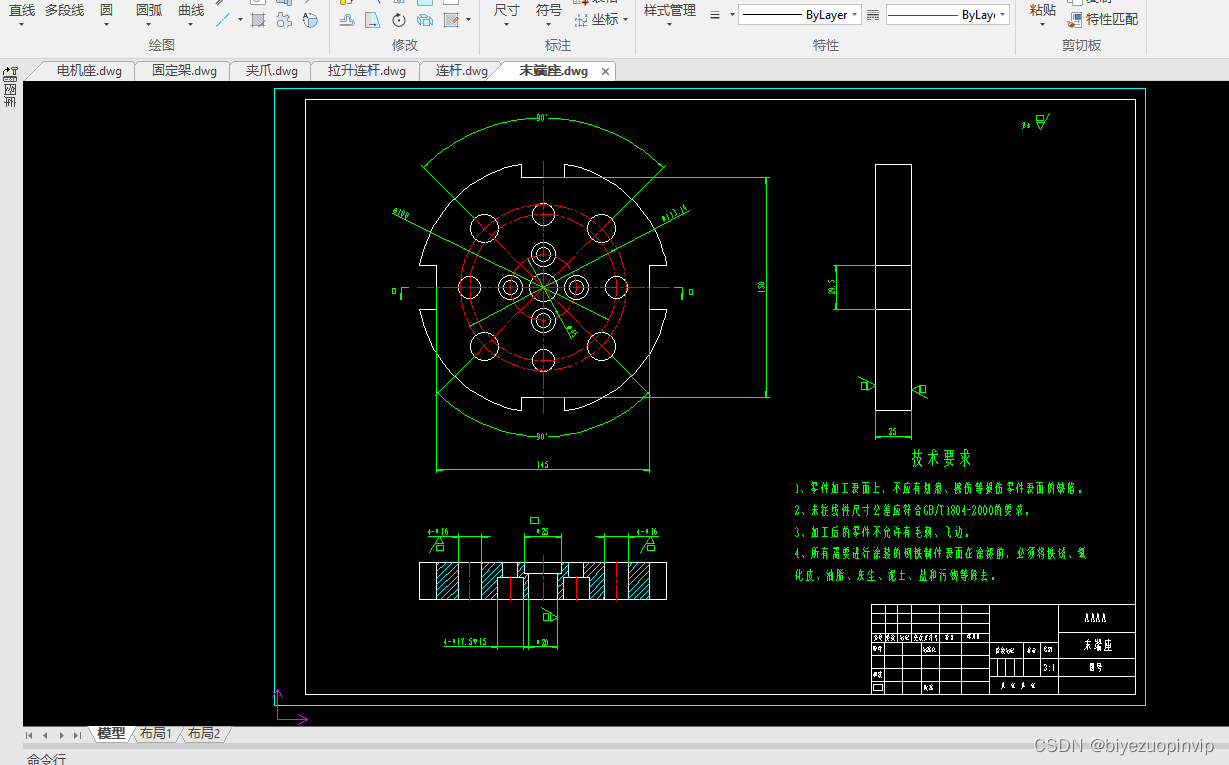This screenshot has height=765, width=1229.
Task: Open the hatch pattern tool
Action: [258, 19]
